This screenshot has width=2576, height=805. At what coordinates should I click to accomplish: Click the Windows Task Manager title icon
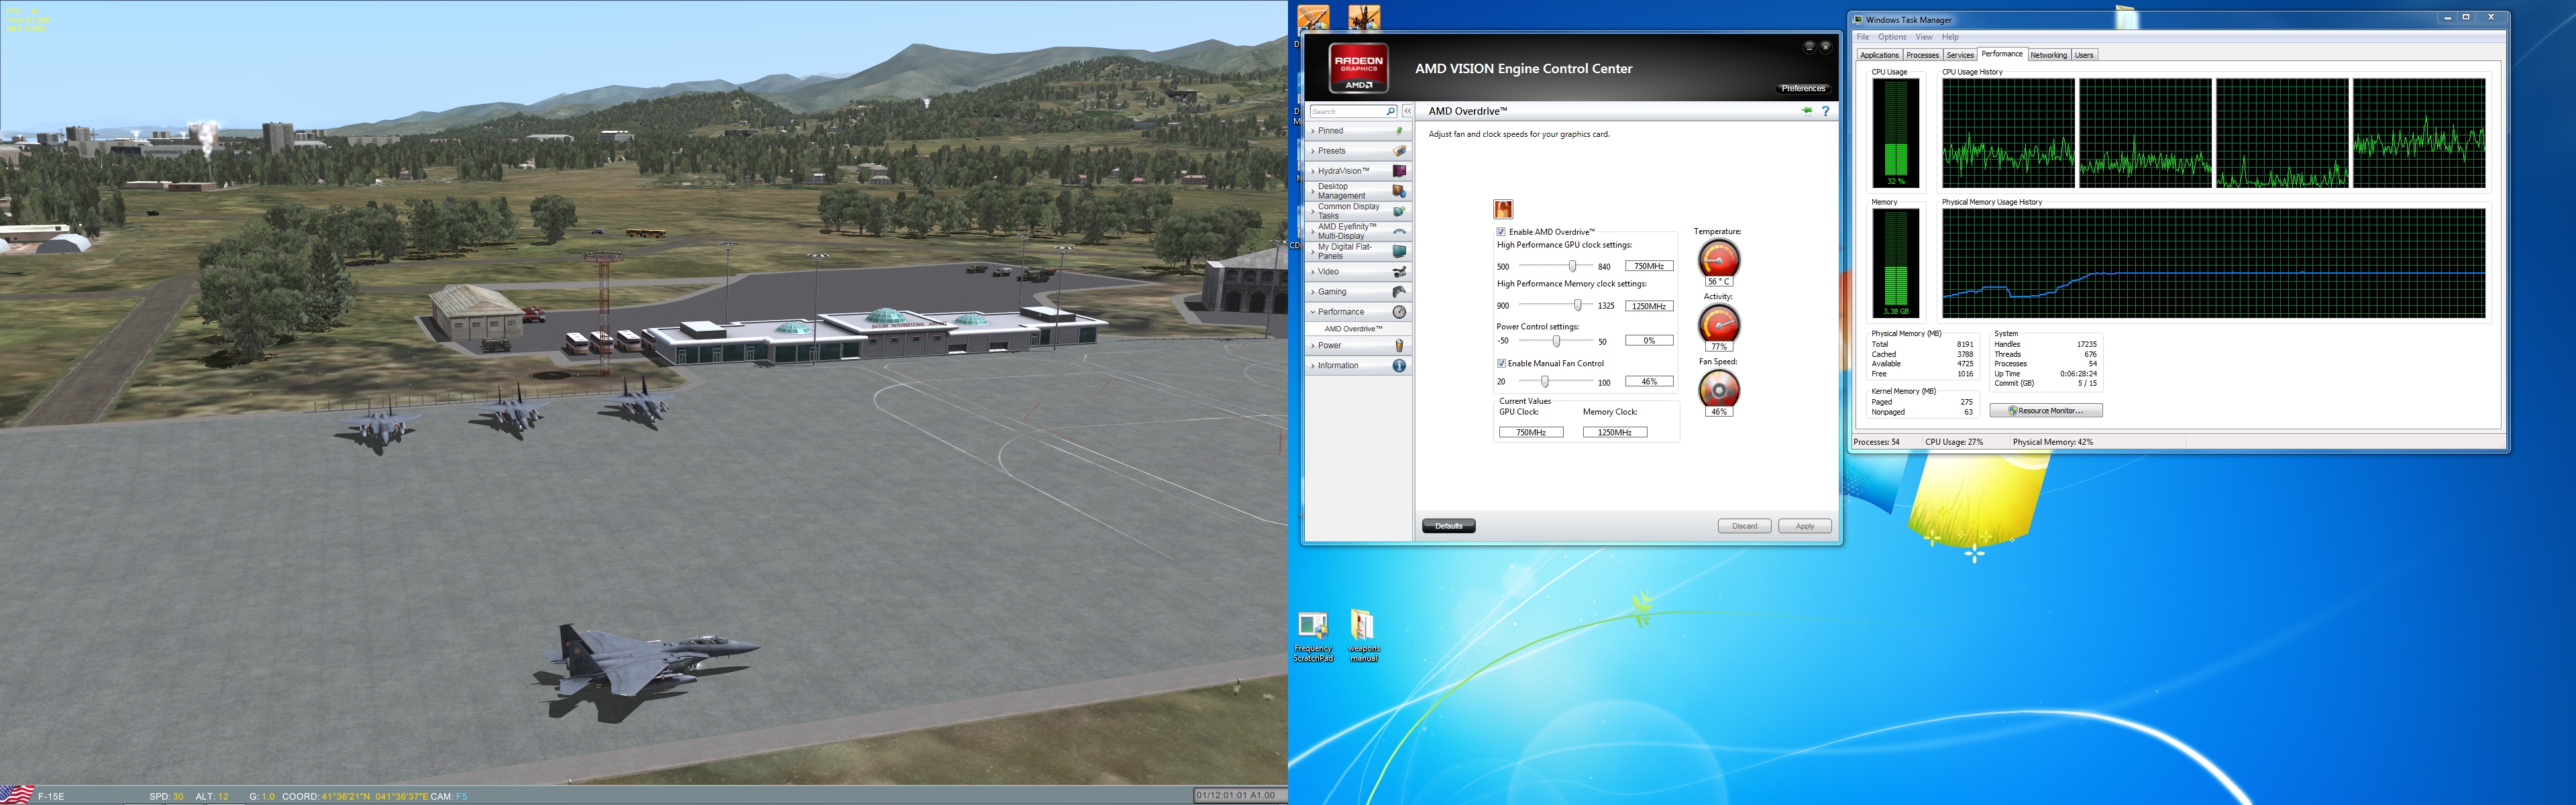pos(1858,19)
